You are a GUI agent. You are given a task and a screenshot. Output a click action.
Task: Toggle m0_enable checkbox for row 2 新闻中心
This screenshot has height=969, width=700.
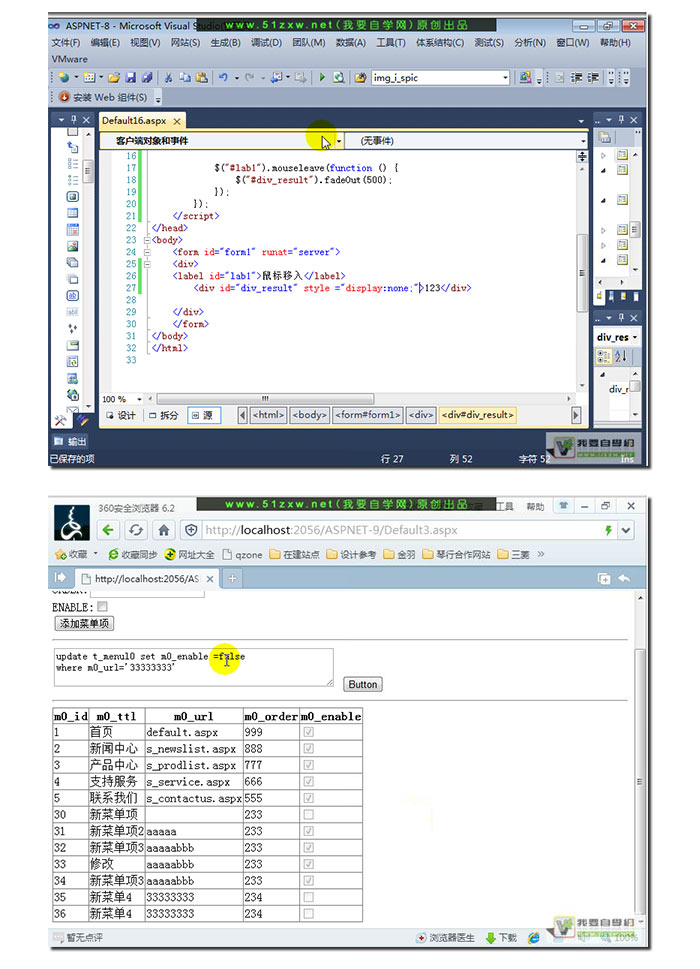pyautogui.click(x=308, y=748)
